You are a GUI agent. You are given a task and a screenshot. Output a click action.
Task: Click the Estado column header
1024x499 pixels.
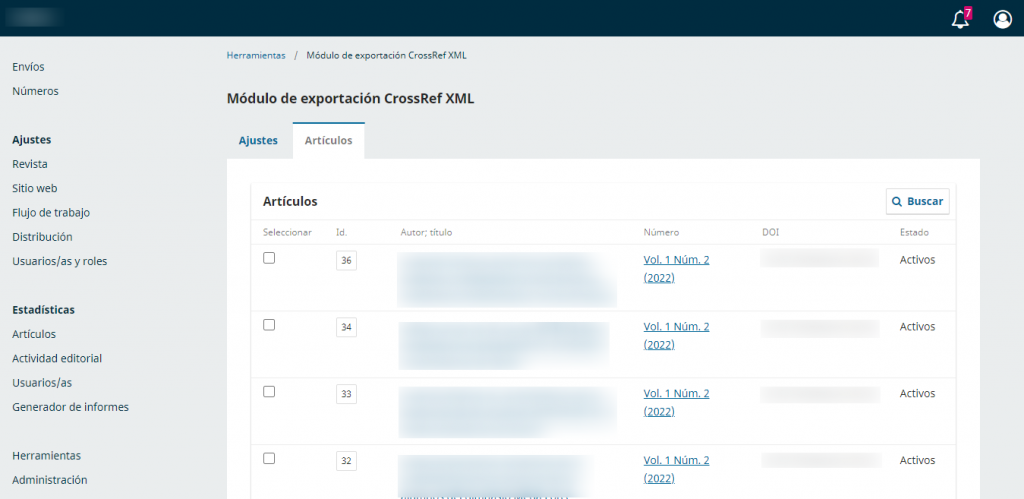coord(914,232)
